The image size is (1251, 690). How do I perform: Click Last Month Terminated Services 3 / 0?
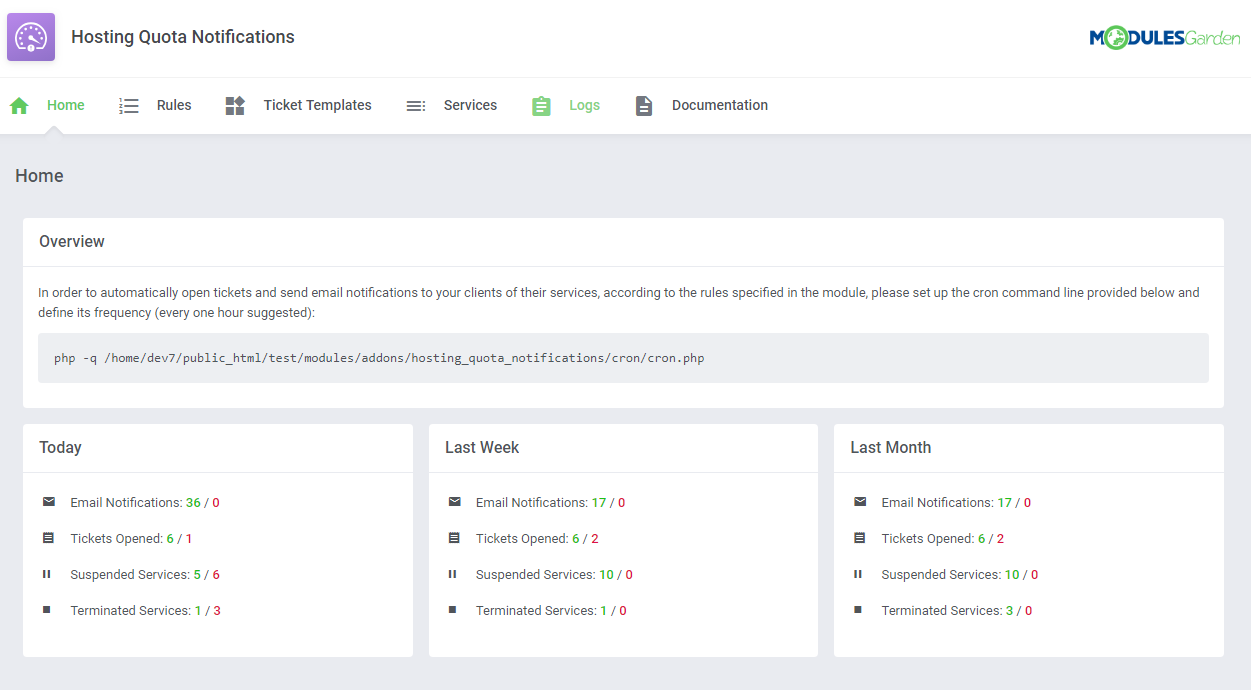pyautogui.click(x=957, y=611)
